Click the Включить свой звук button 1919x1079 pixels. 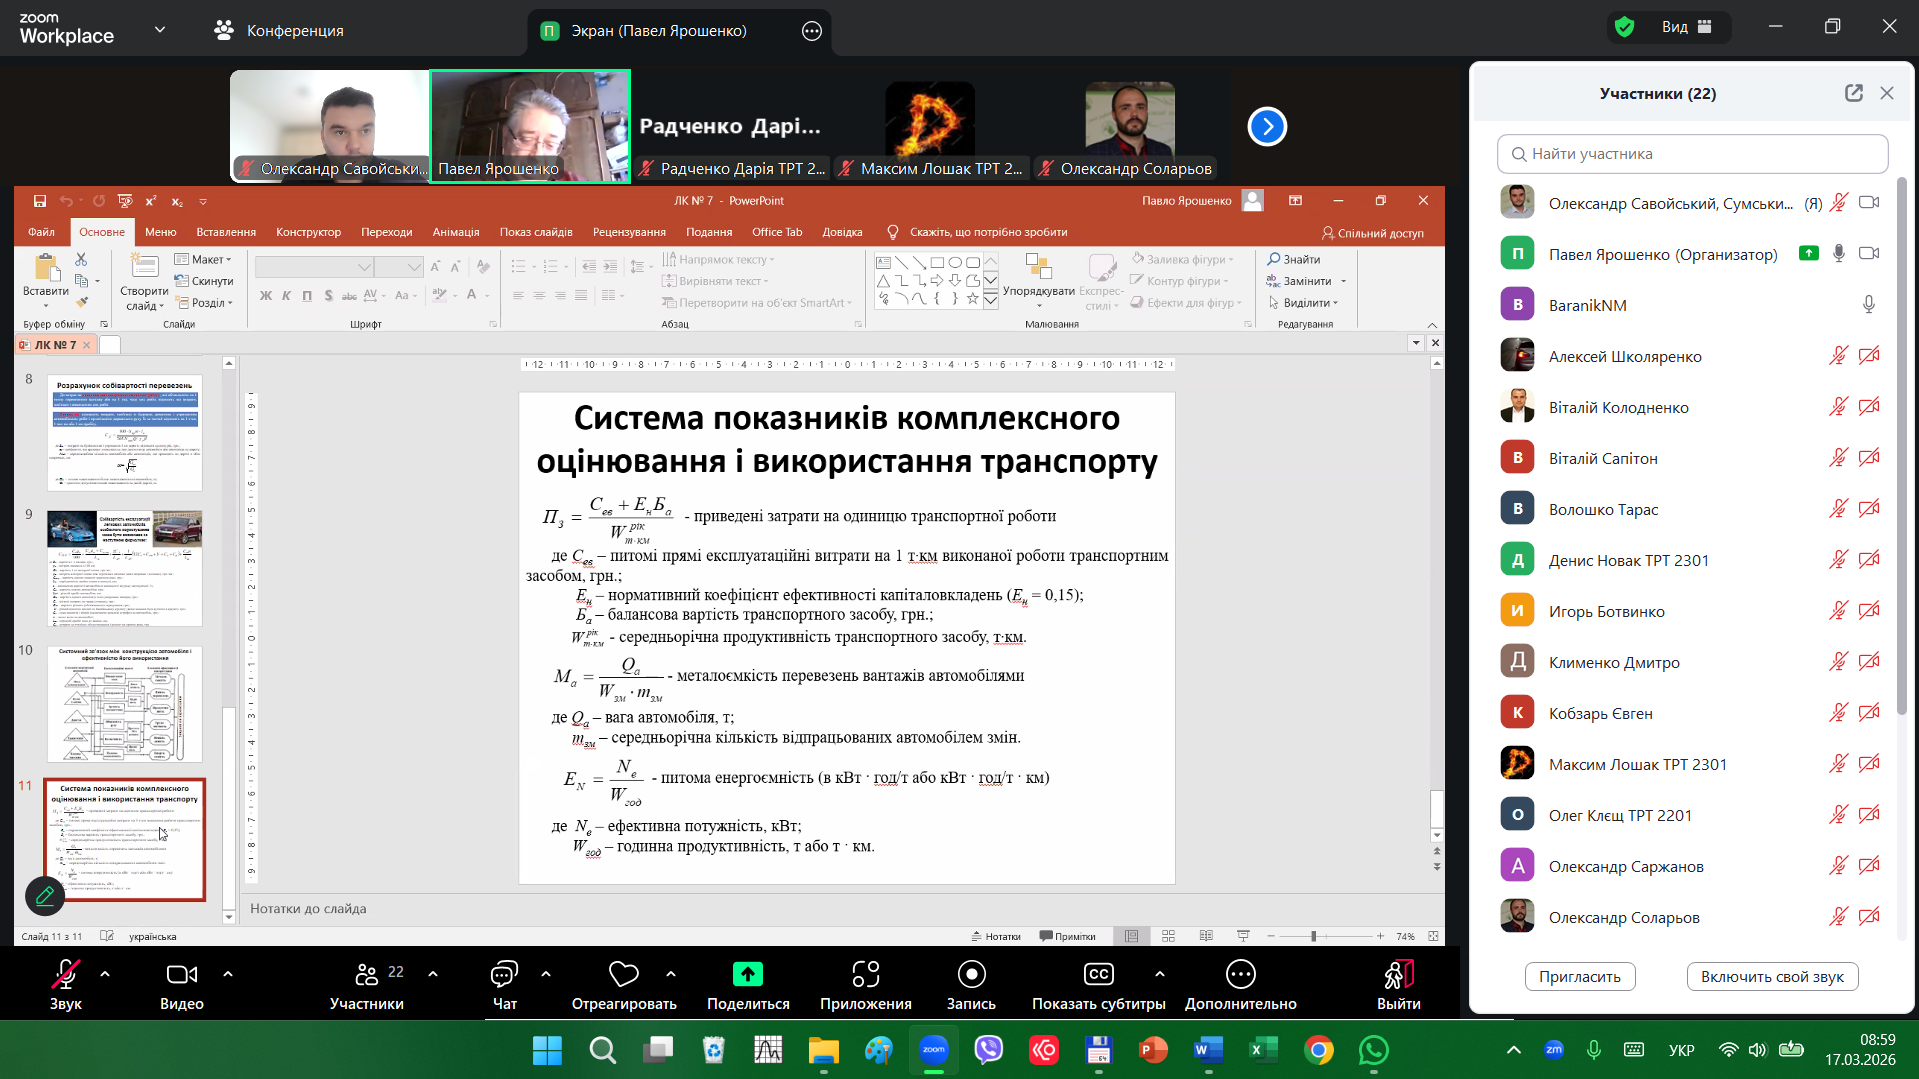(x=1771, y=977)
